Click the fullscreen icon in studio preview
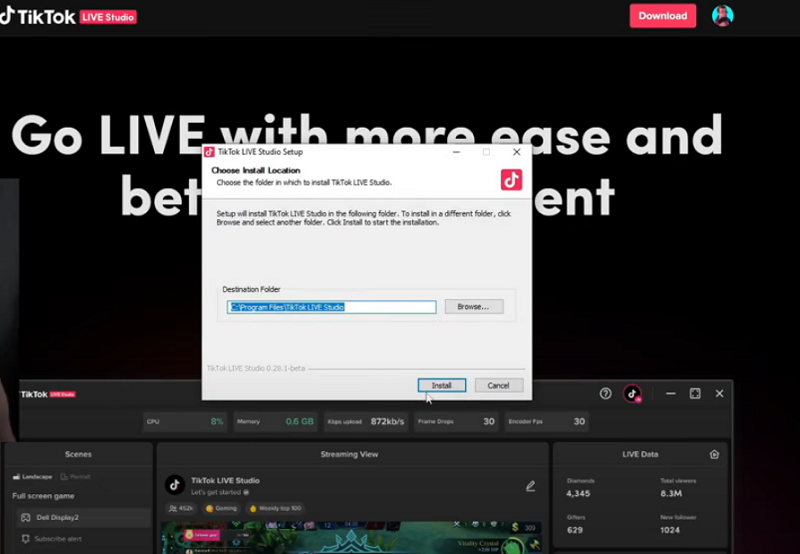 (x=695, y=393)
